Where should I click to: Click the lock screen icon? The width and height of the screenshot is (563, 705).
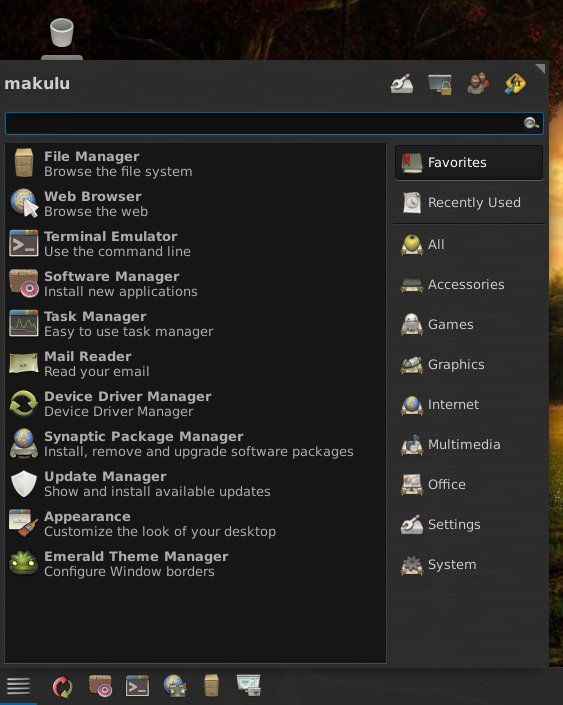click(x=440, y=84)
